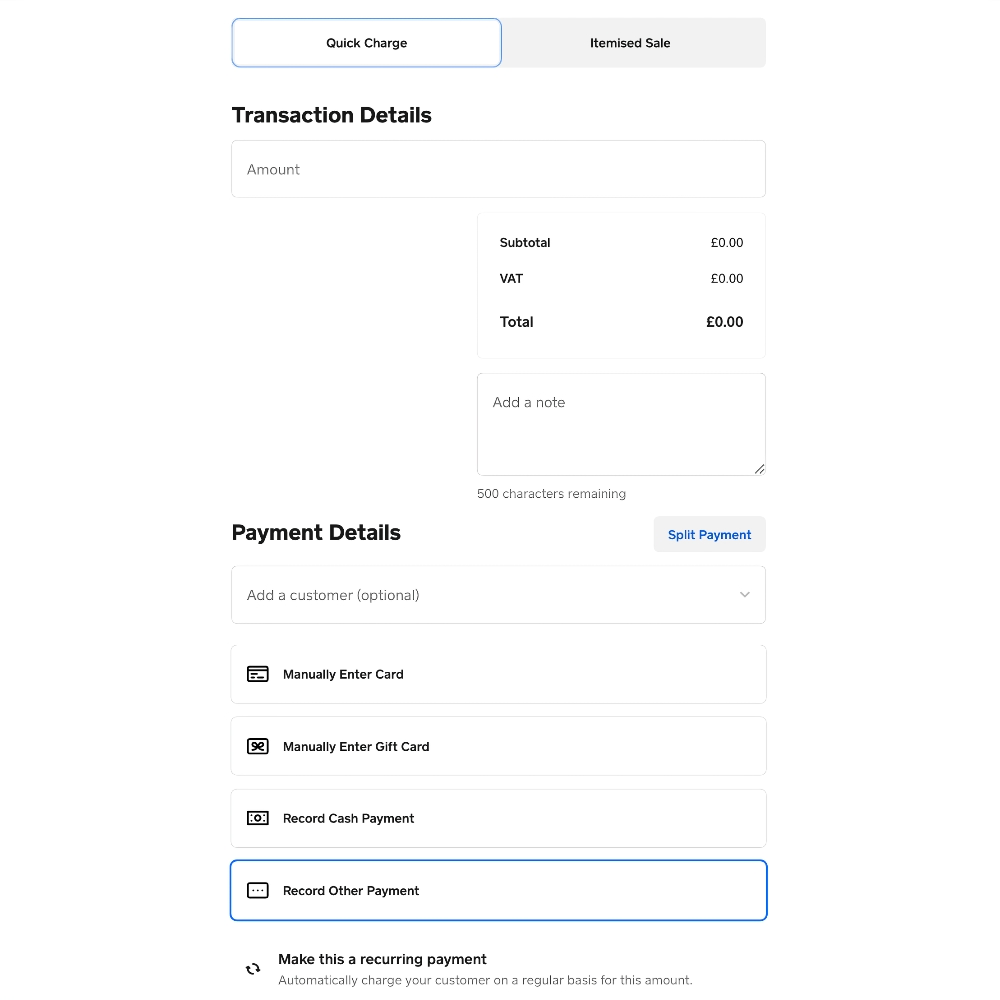Select Manually Enter Gift Card option
Screen dimensions: 1000x1000
point(498,746)
